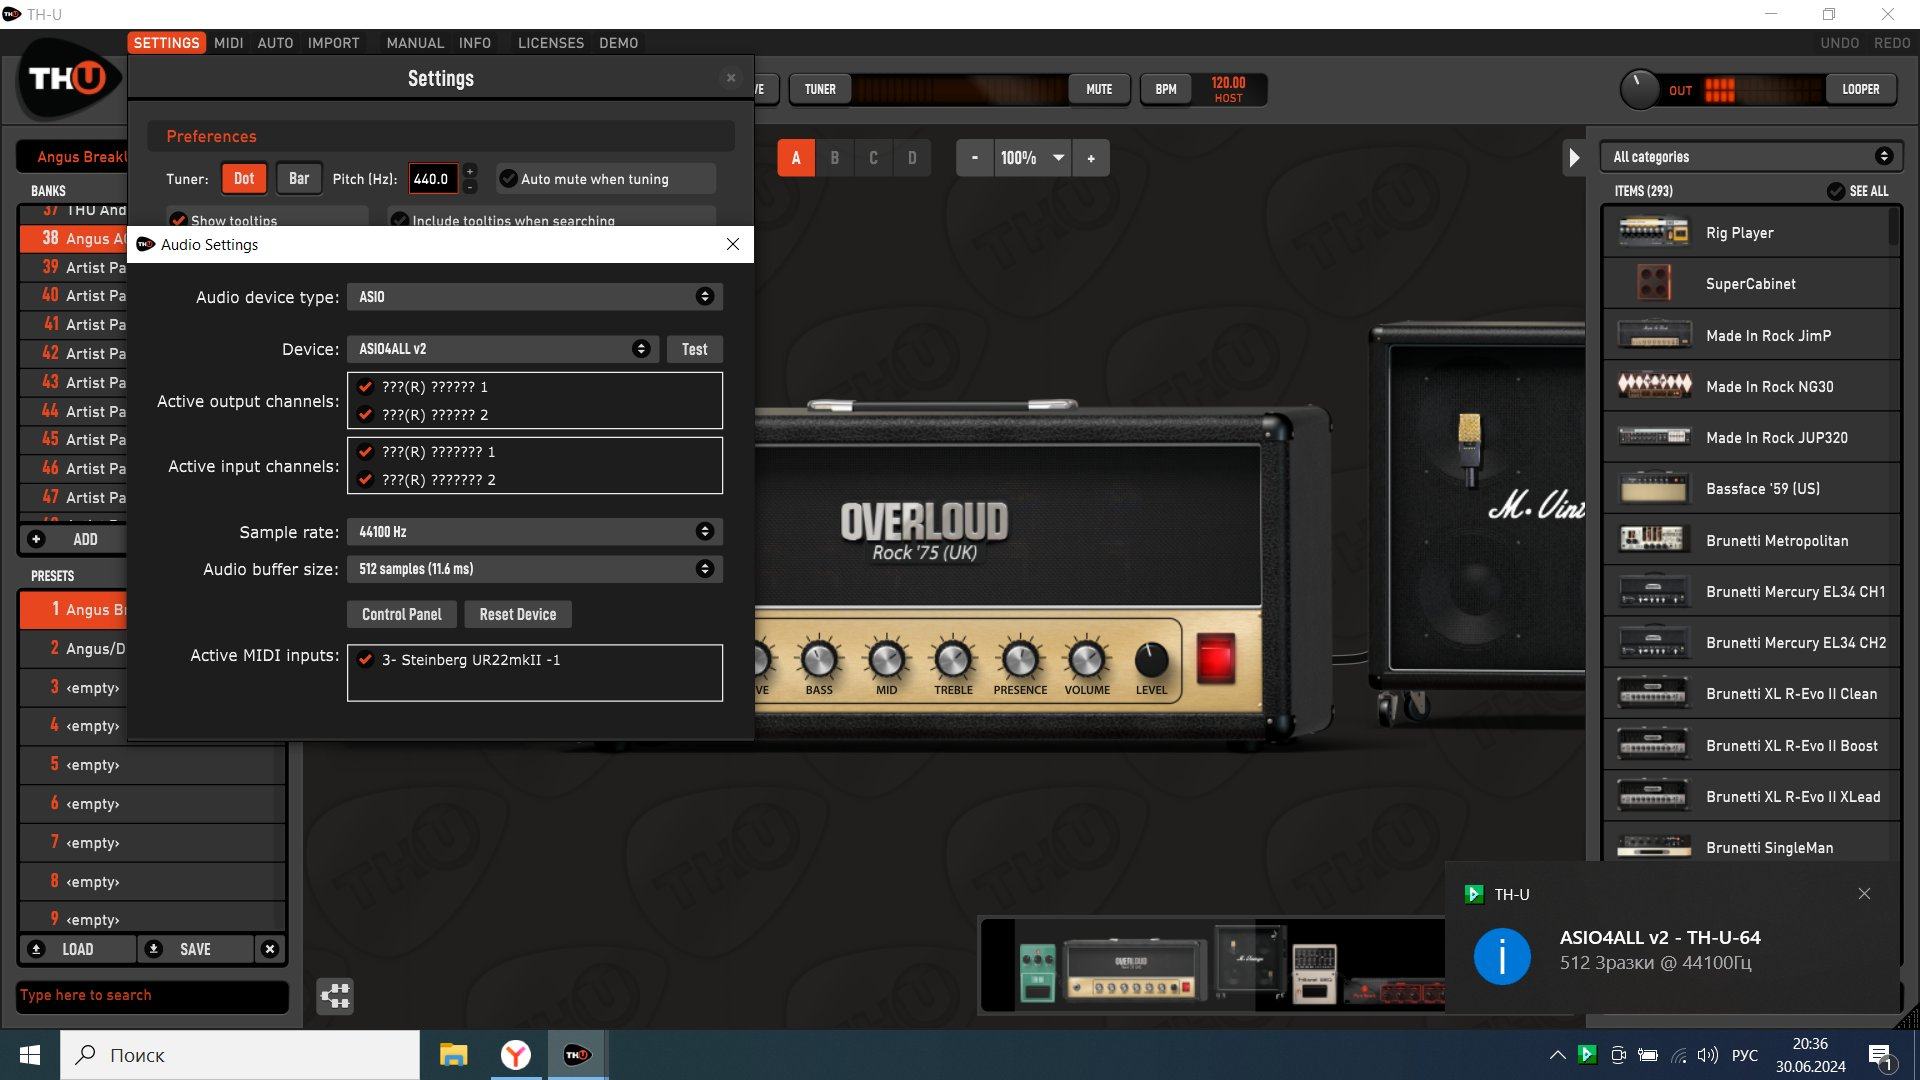Image resolution: width=1920 pixels, height=1080 pixels.
Task: Open Audio device type dropdown
Action: 534,297
